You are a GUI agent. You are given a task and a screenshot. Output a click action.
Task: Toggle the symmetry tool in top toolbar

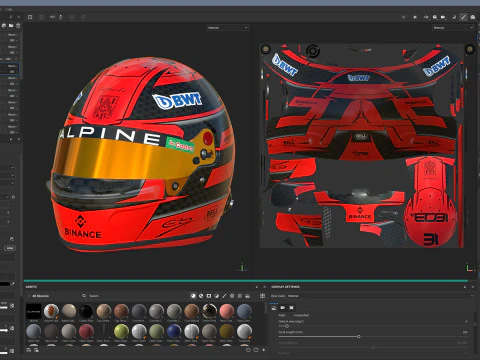pos(52,17)
